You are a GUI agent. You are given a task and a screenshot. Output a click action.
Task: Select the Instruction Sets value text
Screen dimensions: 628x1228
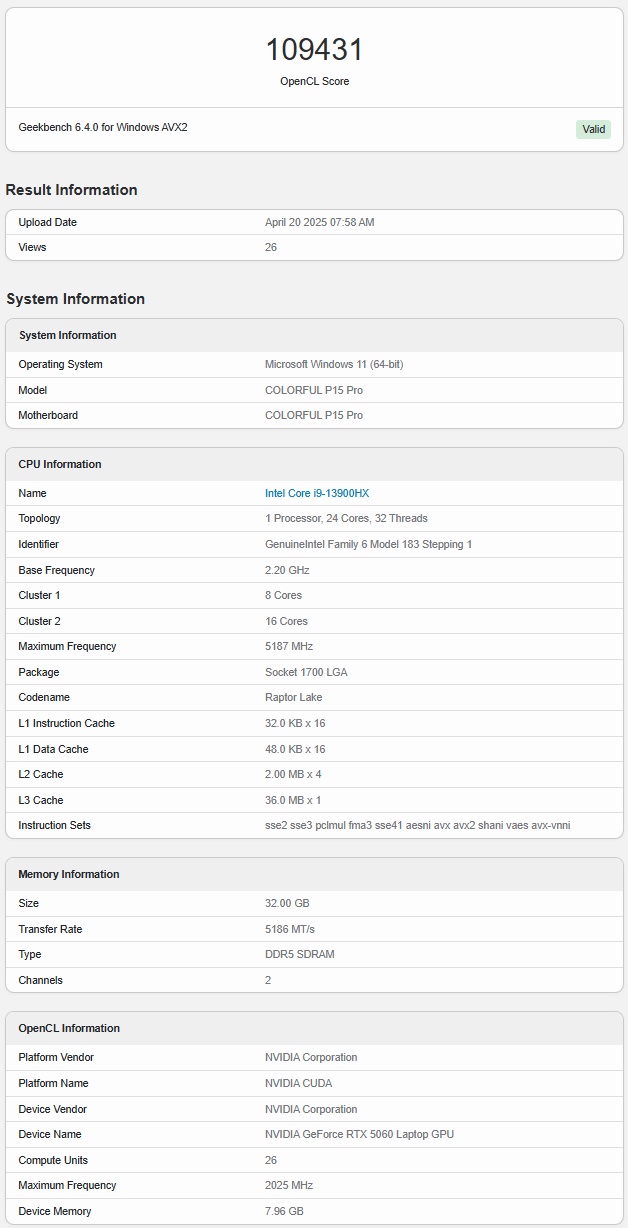click(x=417, y=825)
